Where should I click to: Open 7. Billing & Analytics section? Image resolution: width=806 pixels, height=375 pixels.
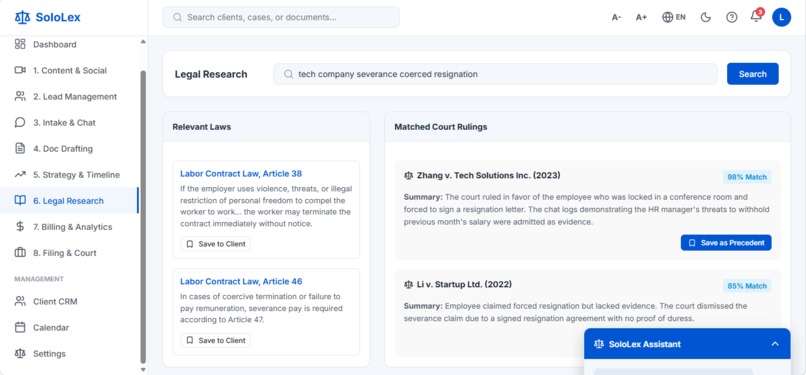click(69, 227)
